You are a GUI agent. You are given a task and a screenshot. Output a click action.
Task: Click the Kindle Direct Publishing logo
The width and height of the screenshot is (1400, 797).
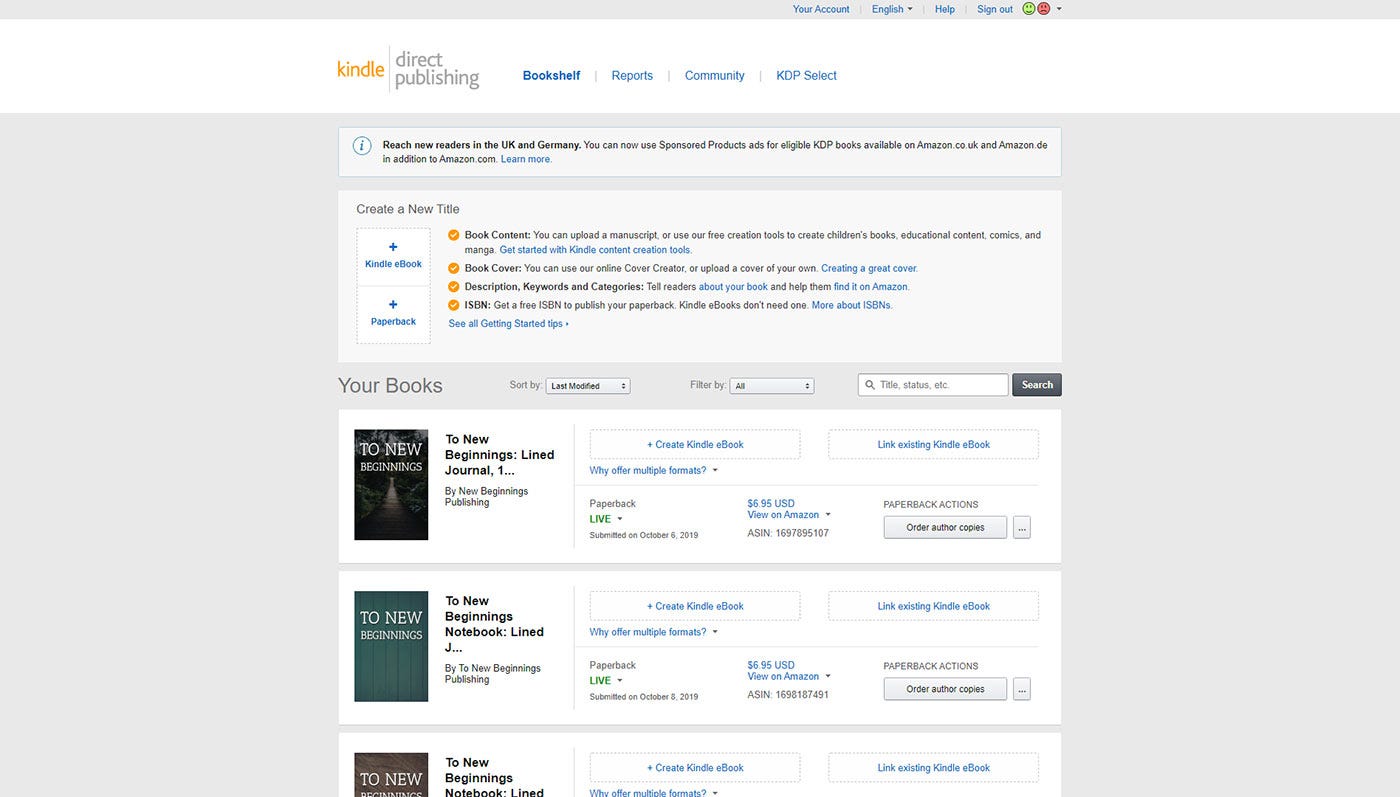click(x=408, y=71)
